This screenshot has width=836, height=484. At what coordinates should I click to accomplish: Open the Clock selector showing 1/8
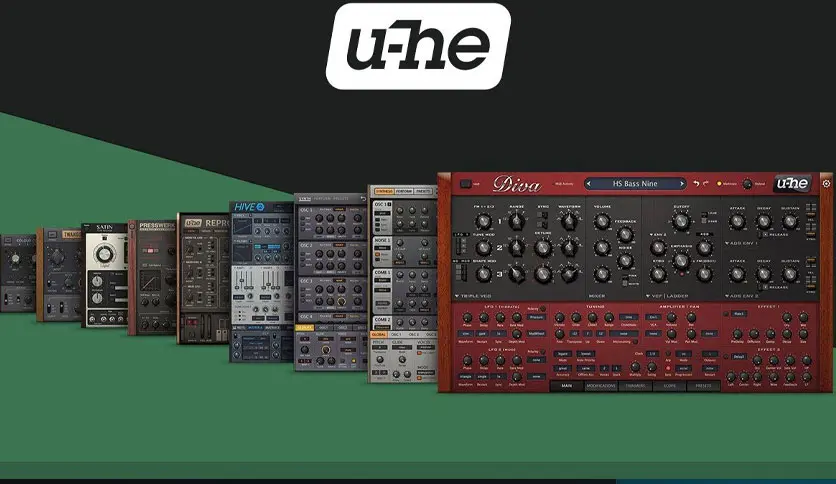pyautogui.click(x=653, y=353)
